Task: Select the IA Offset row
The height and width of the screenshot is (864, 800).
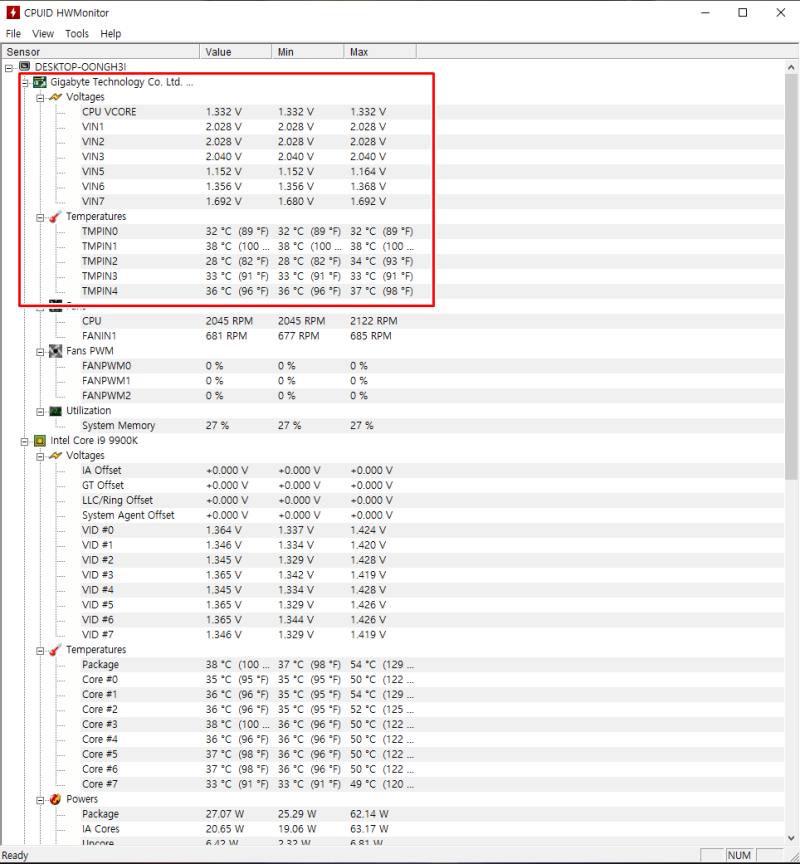Action: (431, 471)
